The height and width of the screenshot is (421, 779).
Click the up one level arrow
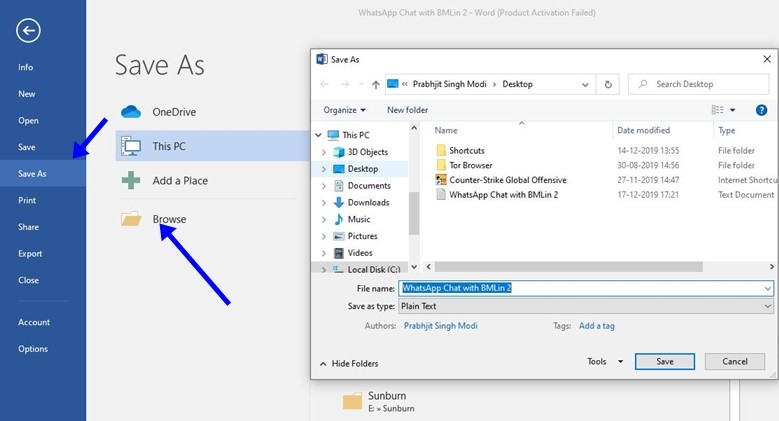coord(376,84)
